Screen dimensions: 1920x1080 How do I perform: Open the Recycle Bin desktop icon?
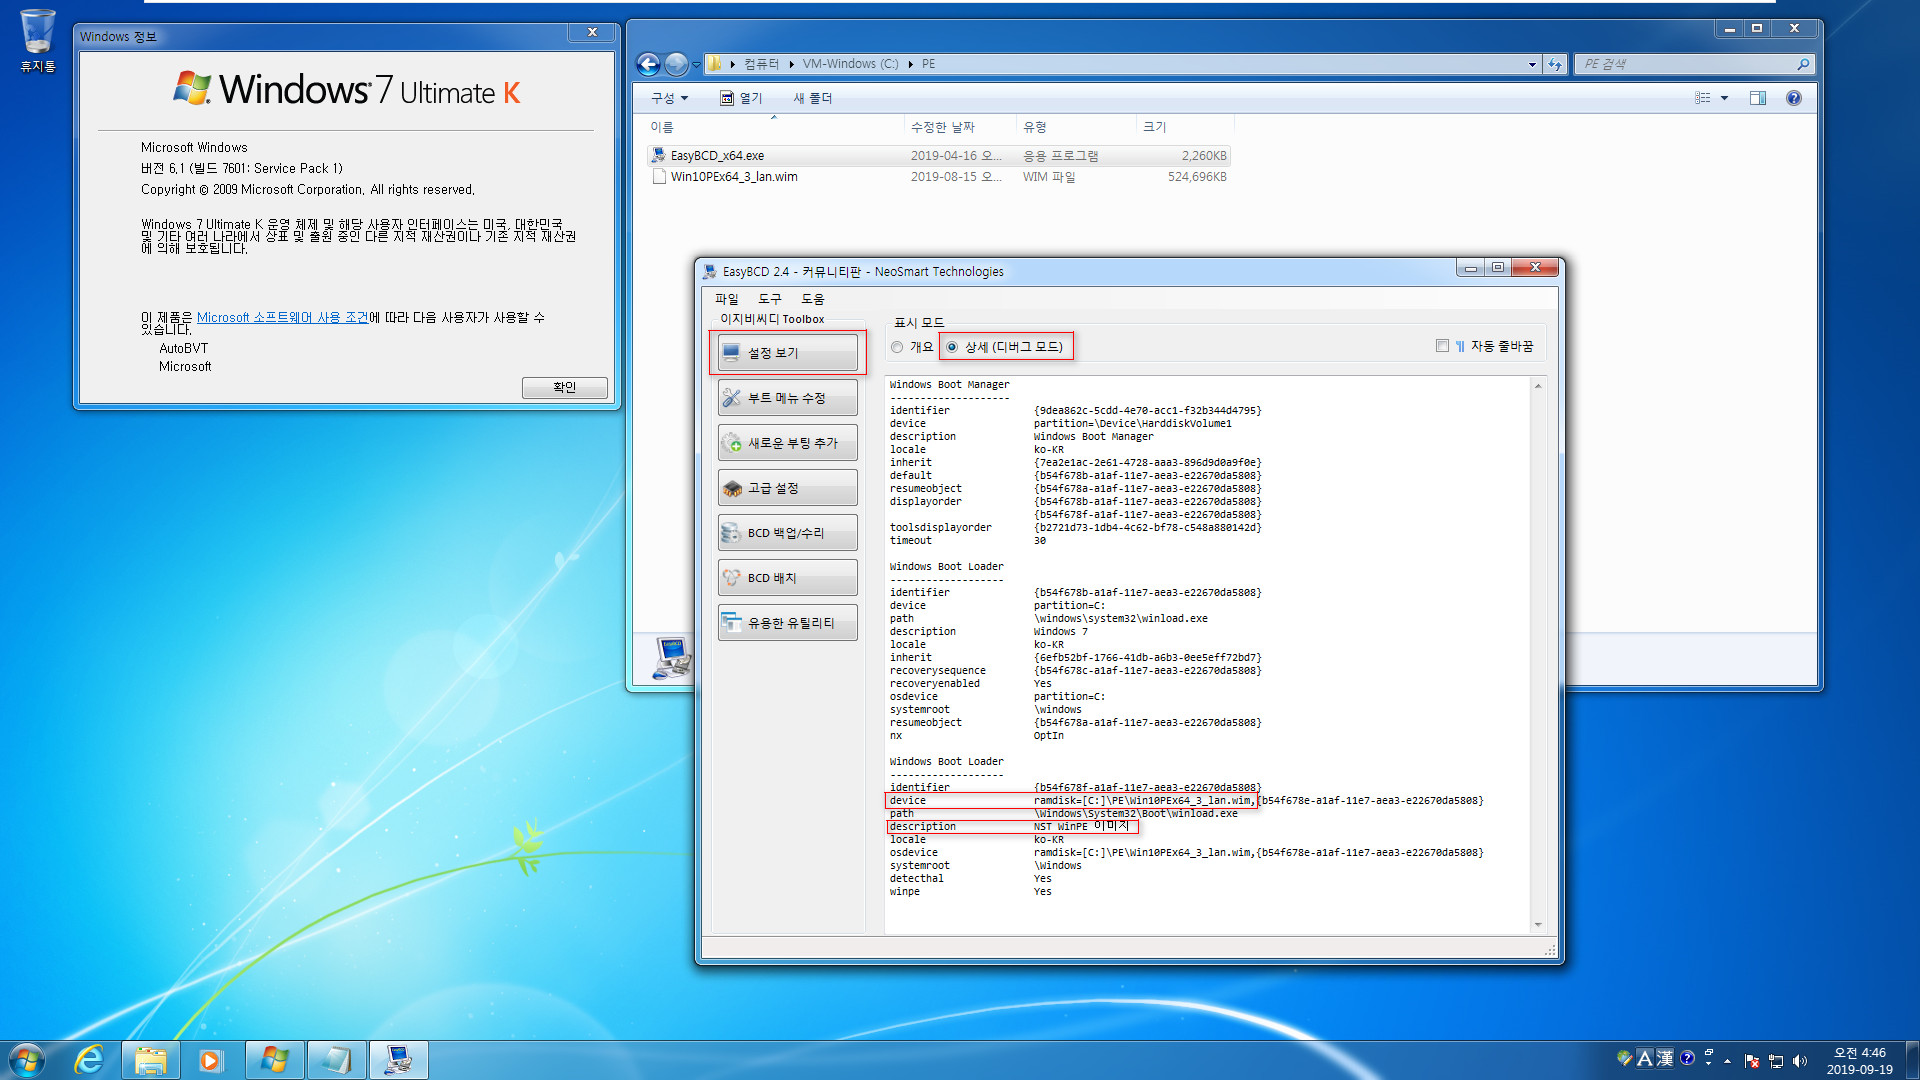click(x=38, y=40)
